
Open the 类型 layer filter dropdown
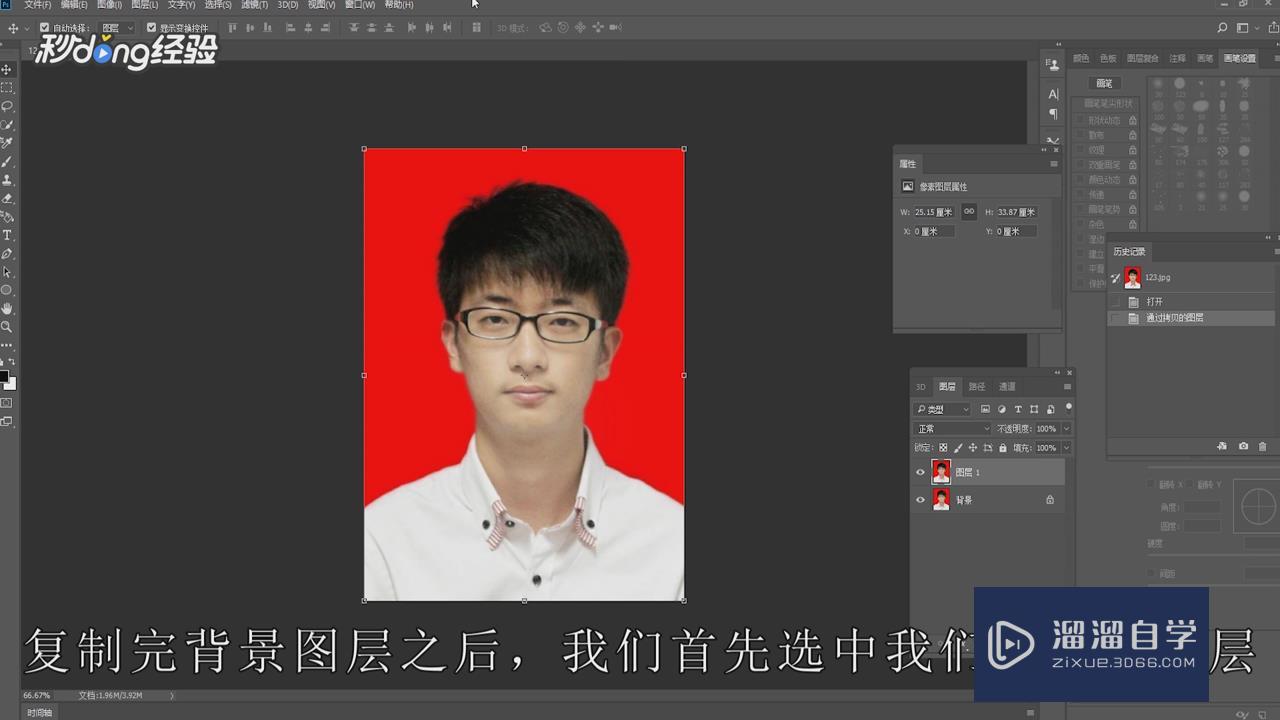[940, 409]
